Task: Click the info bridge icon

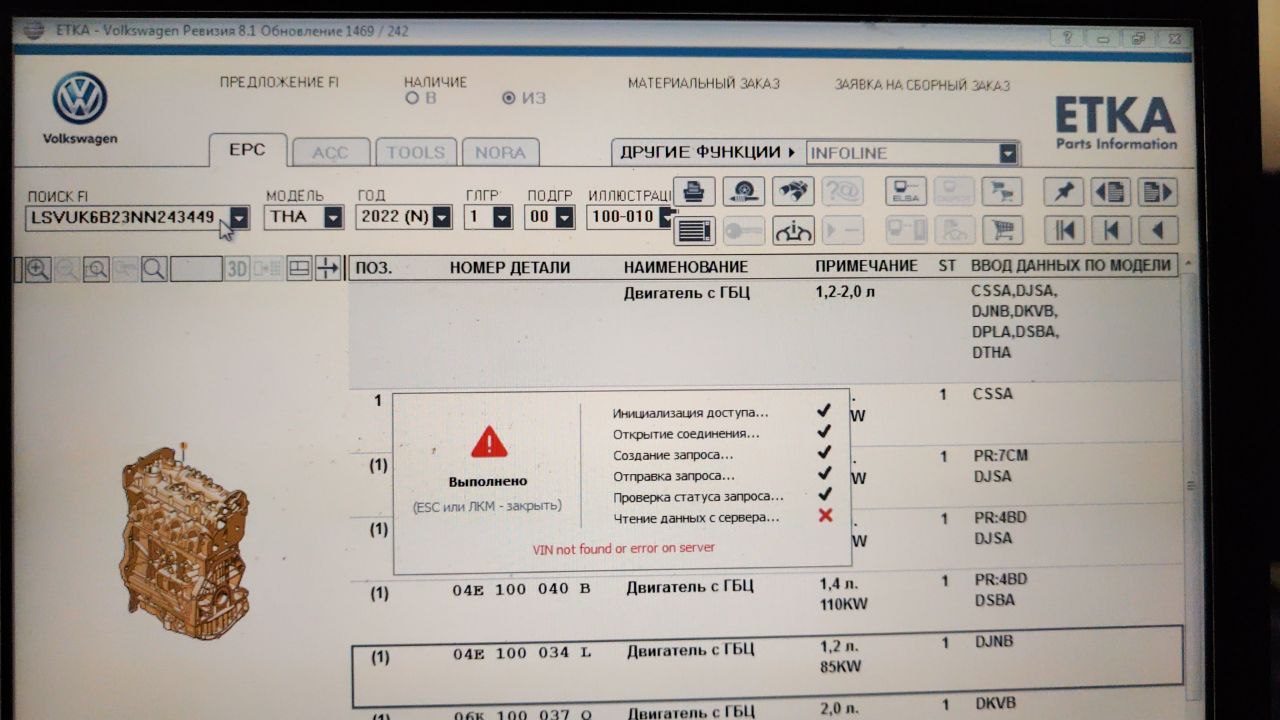Action: pyautogui.click(x=792, y=231)
